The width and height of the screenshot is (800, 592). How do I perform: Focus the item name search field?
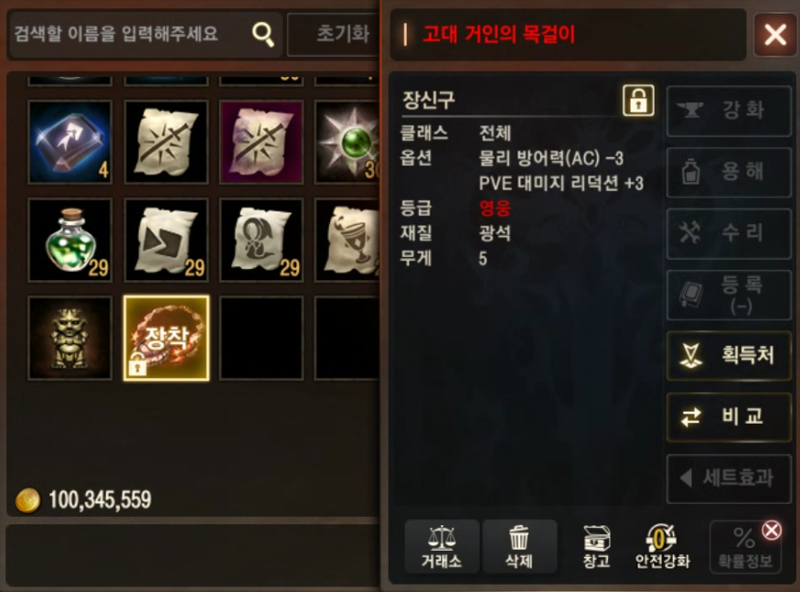pos(145,34)
